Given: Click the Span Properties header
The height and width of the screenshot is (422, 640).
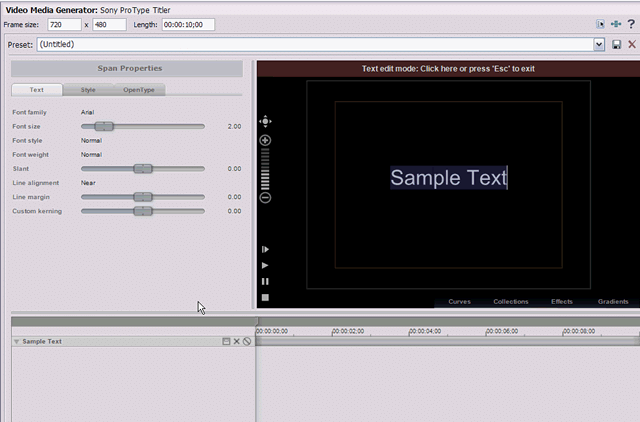Looking at the screenshot, I should tap(127, 69).
